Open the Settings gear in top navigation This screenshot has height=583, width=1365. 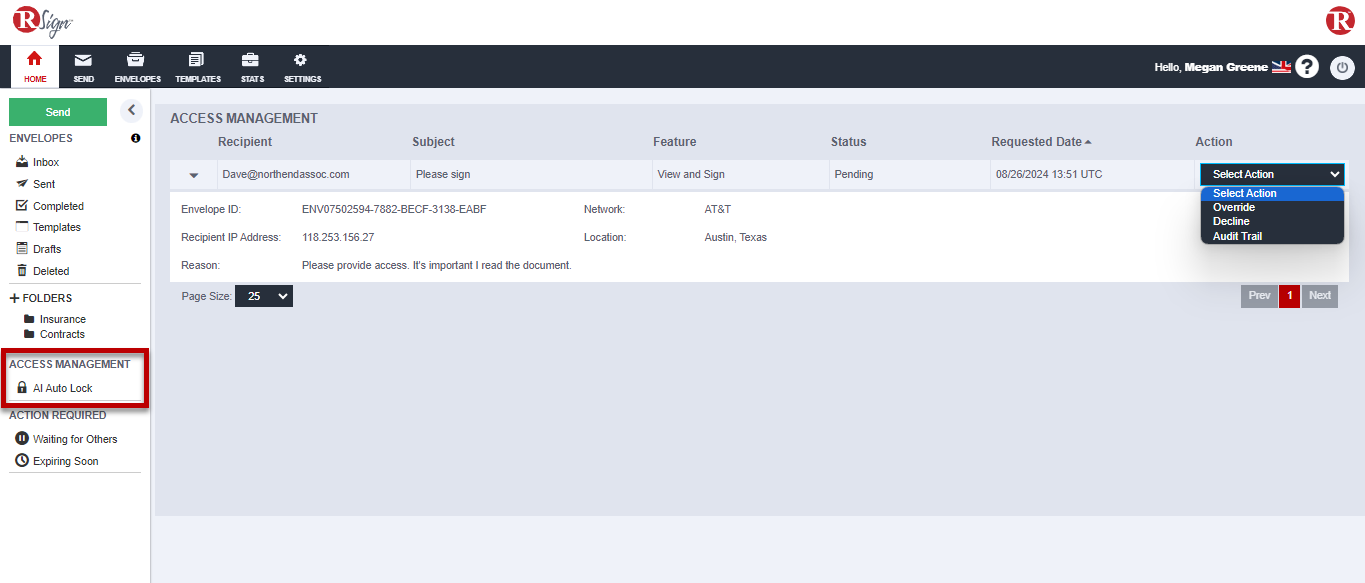tap(301, 66)
